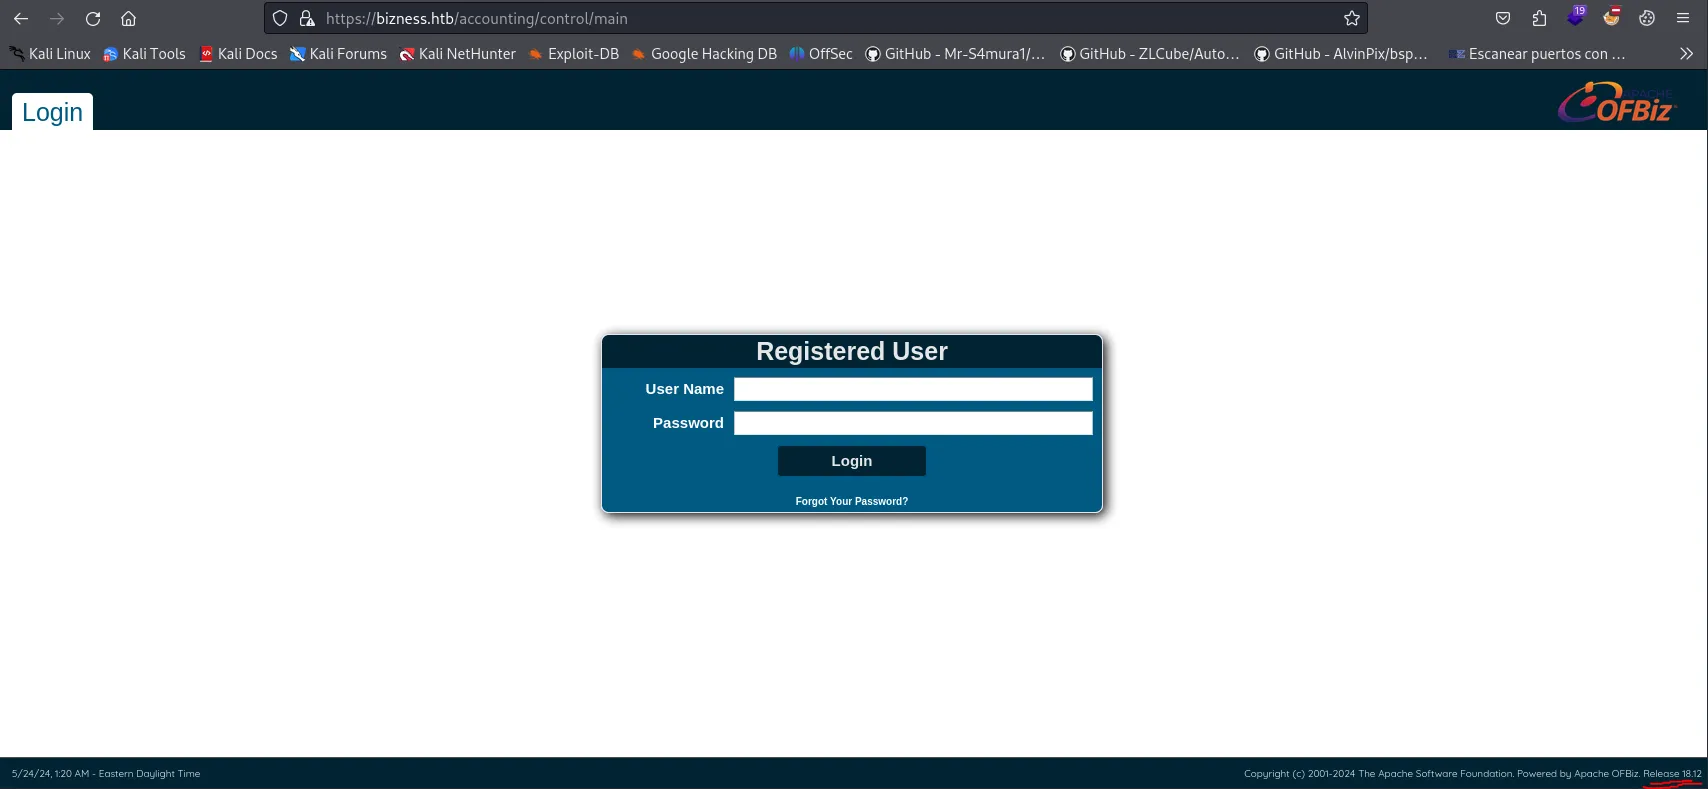Follow the Forgot Your Password link
The height and width of the screenshot is (789, 1708).
coord(852,501)
